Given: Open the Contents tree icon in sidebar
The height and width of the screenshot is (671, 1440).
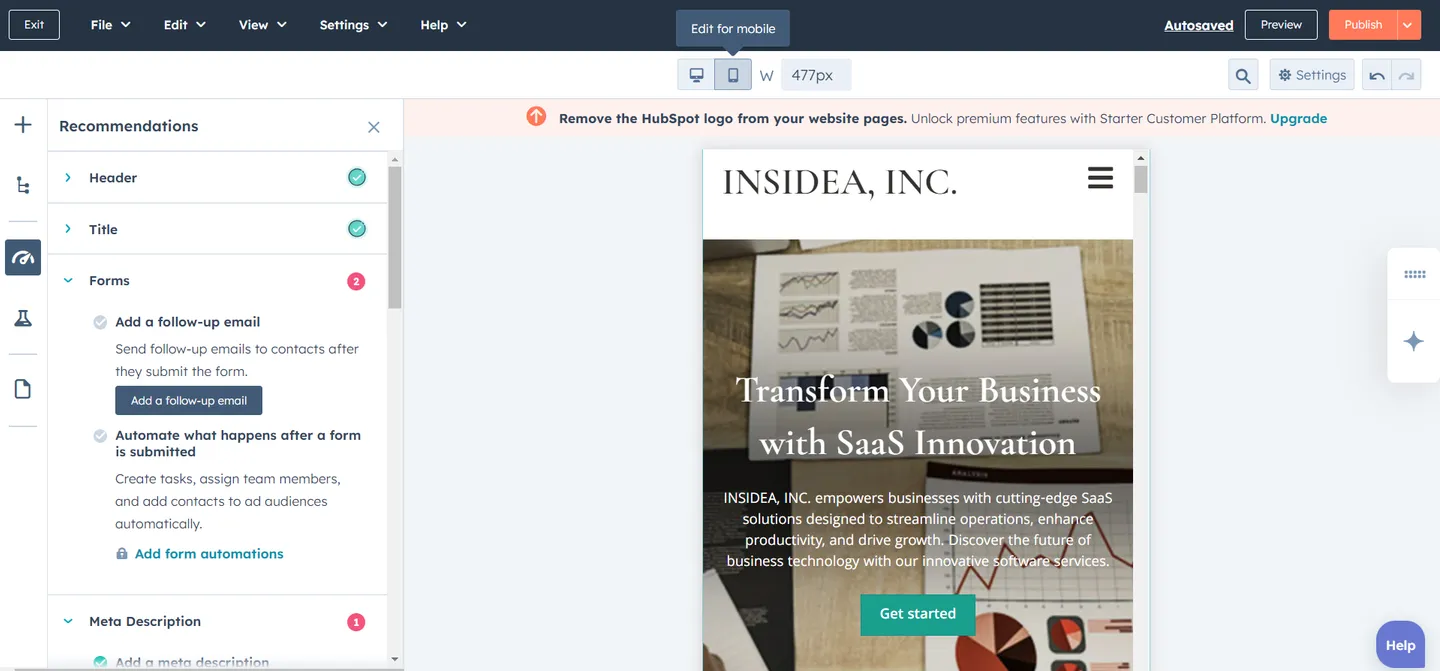Looking at the screenshot, I should click(23, 185).
